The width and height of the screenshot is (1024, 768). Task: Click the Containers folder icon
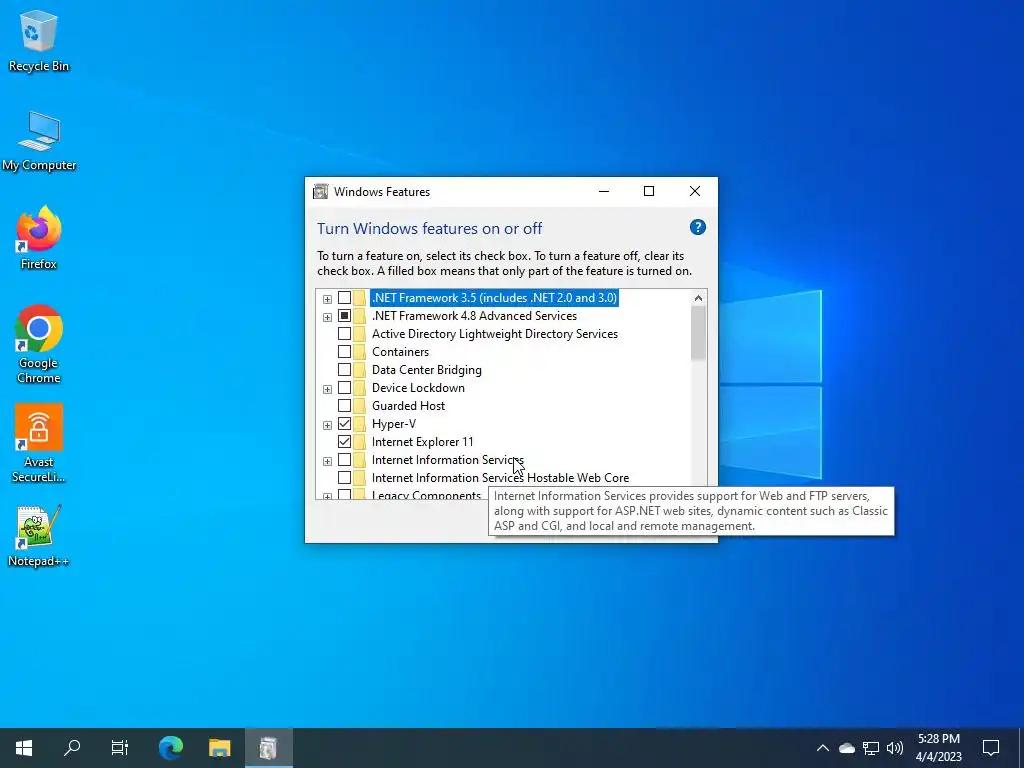360,351
